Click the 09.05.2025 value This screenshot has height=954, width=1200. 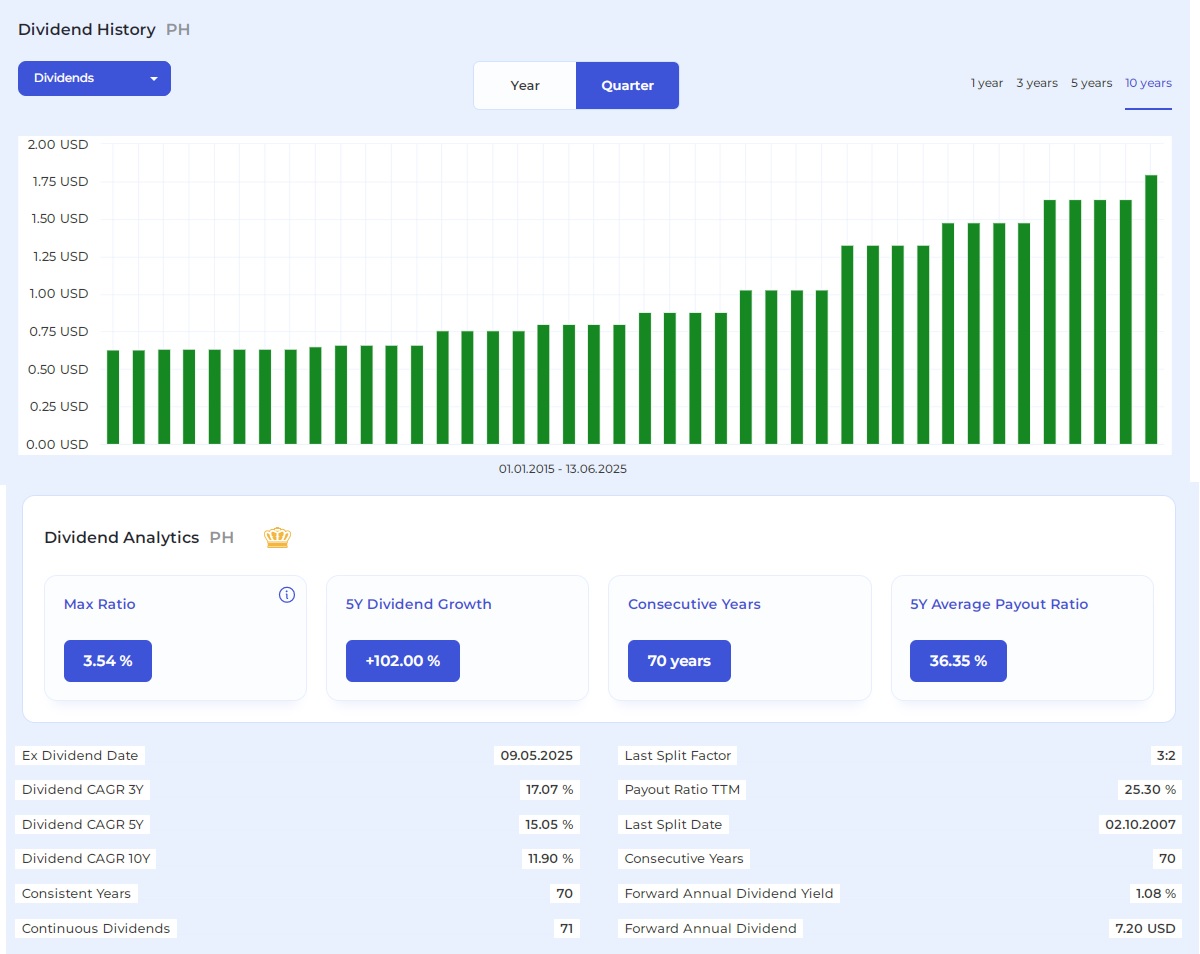pyautogui.click(x=536, y=756)
